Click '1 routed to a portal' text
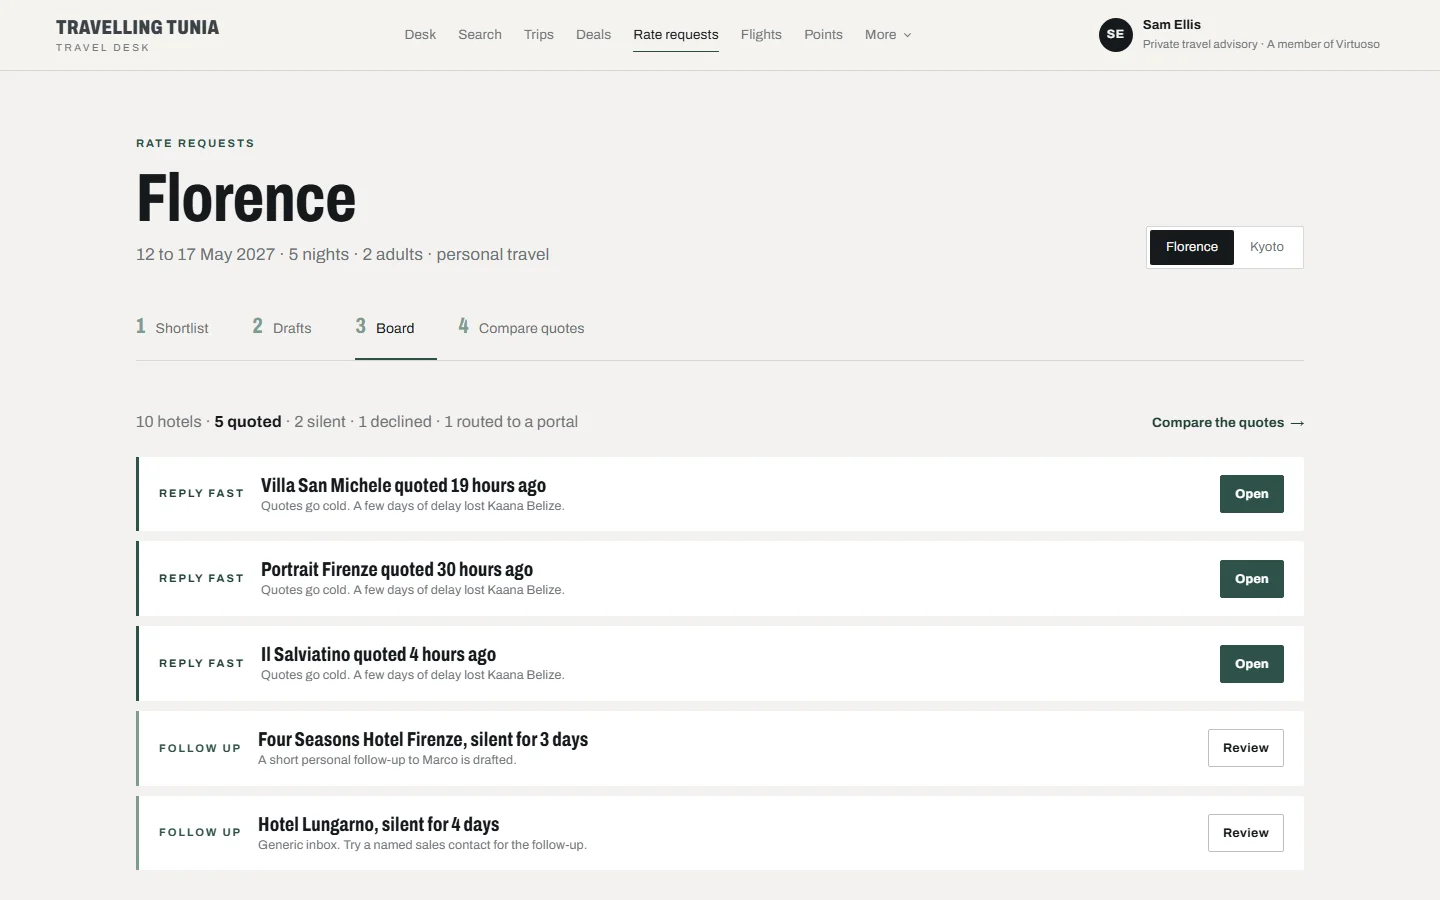The image size is (1440, 900). coord(511,422)
